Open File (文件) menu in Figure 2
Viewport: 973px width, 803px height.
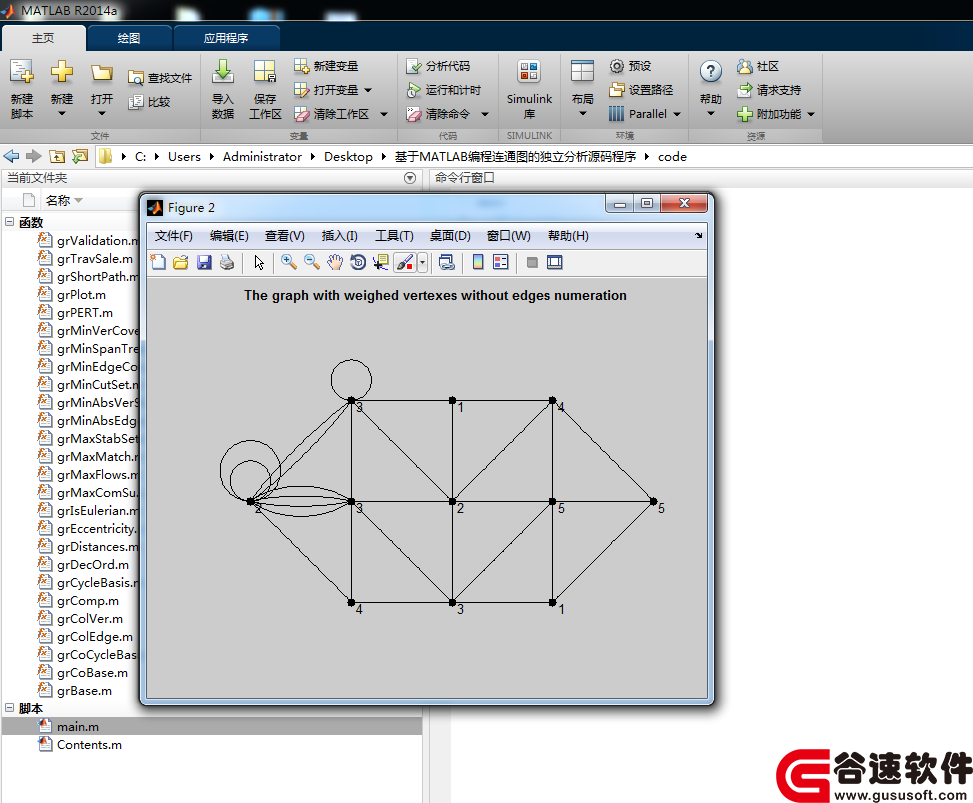click(x=174, y=236)
